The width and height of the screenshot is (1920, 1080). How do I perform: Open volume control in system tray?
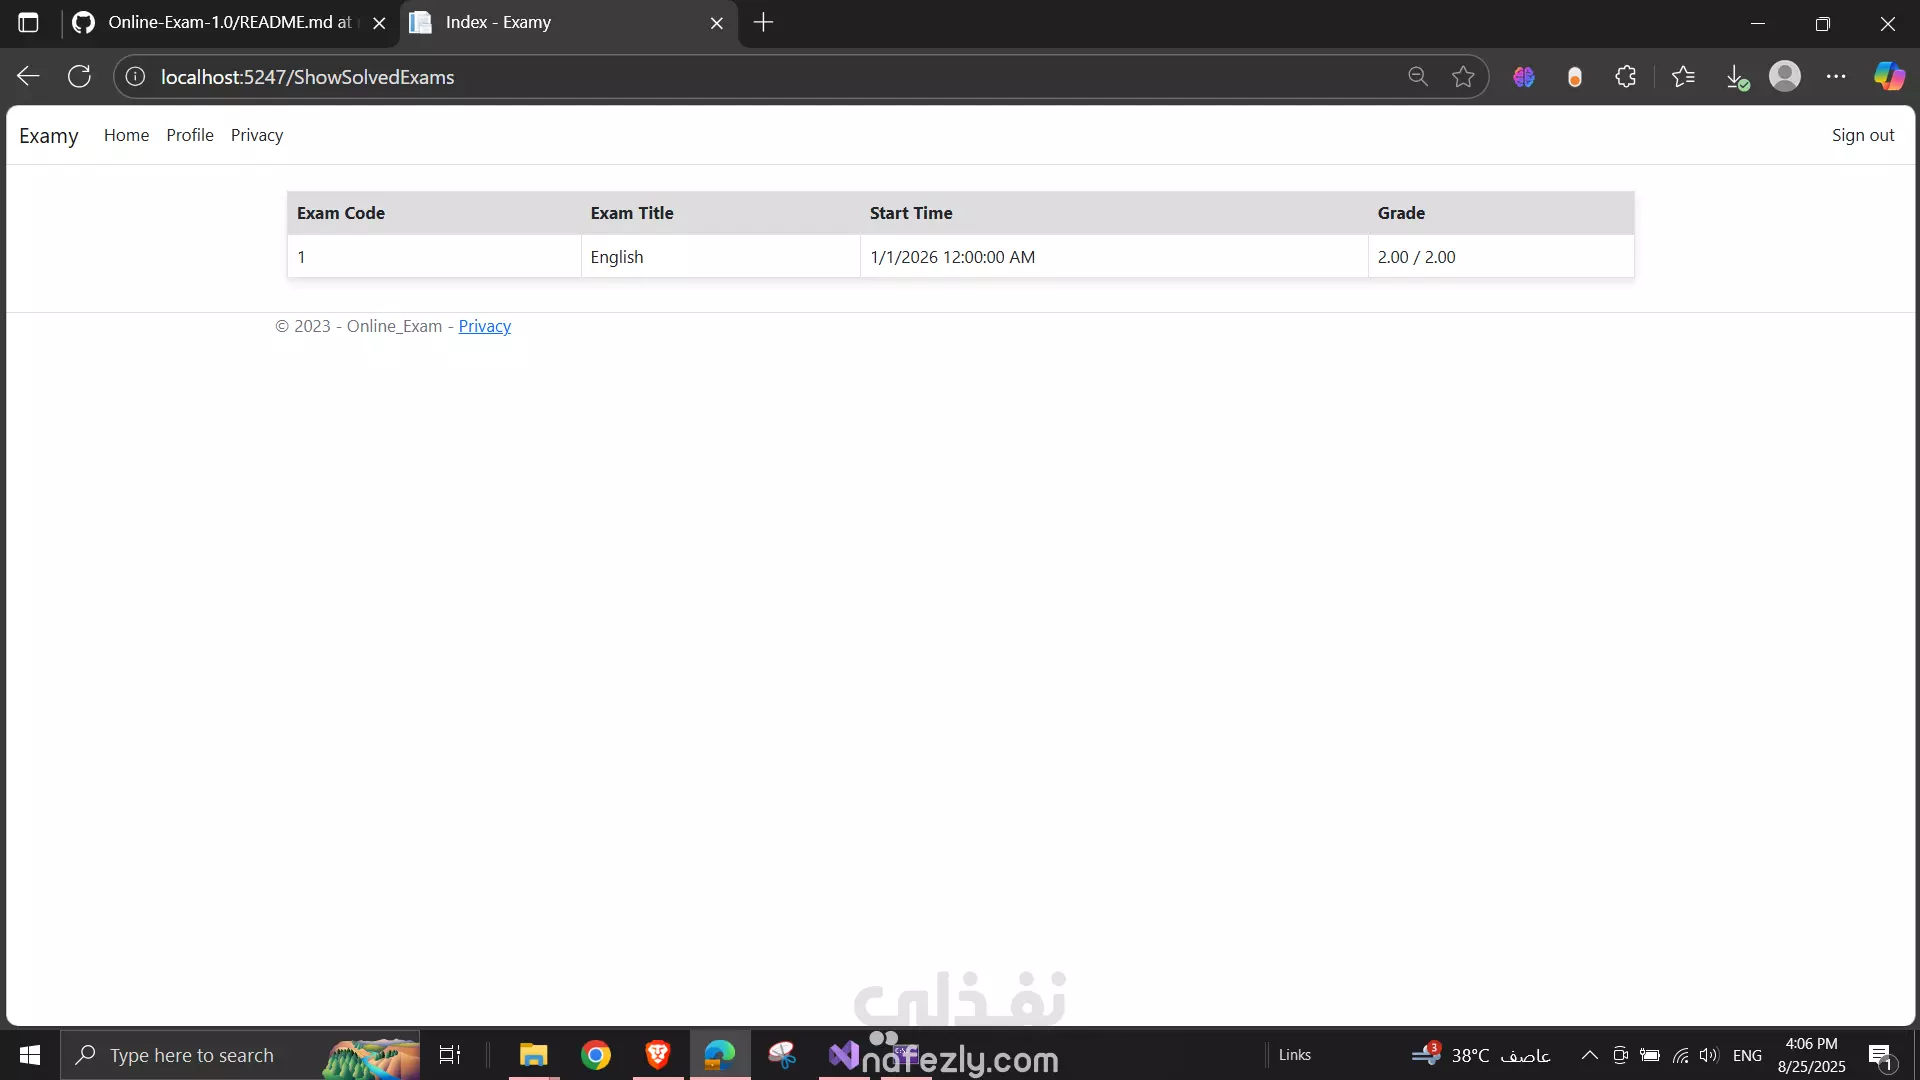(x=1709, y=1055)
